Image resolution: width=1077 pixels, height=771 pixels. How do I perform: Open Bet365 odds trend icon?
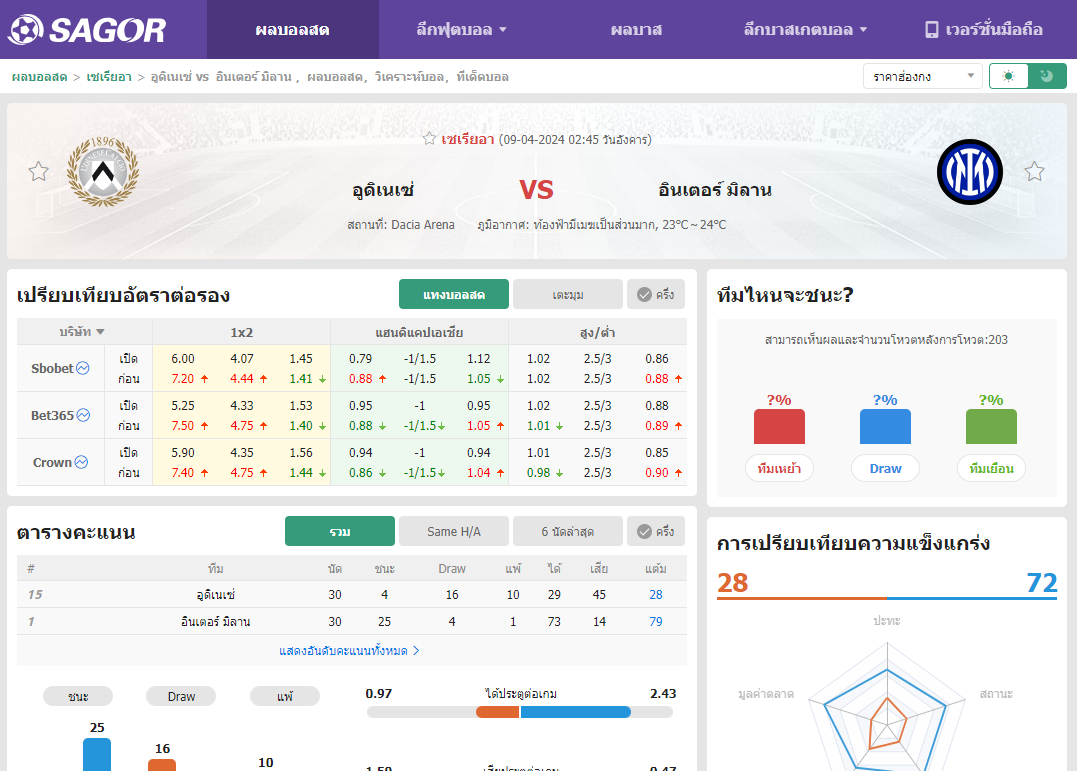click(x=83, y=415)
